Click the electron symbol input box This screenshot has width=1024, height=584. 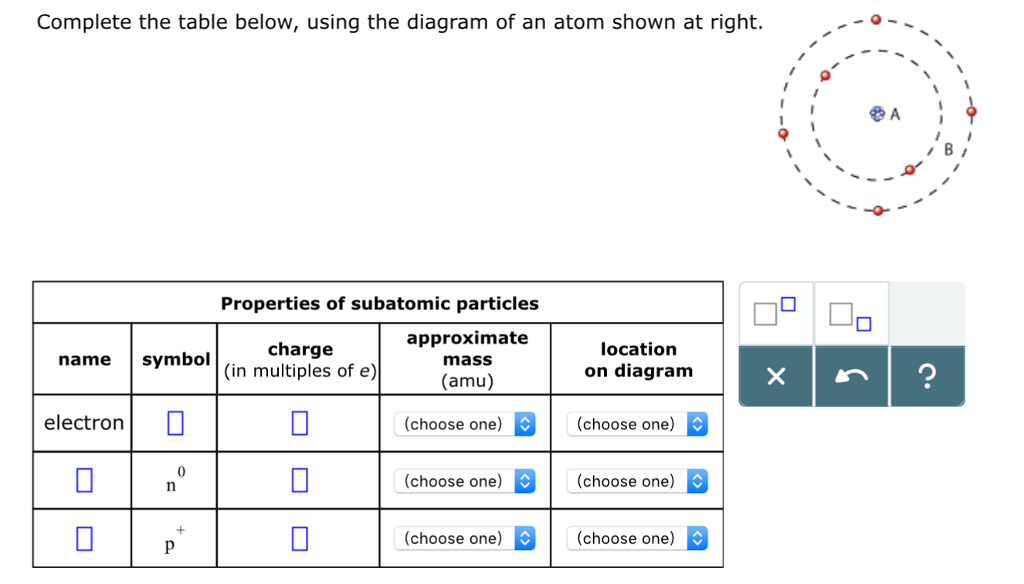point(173,423)
